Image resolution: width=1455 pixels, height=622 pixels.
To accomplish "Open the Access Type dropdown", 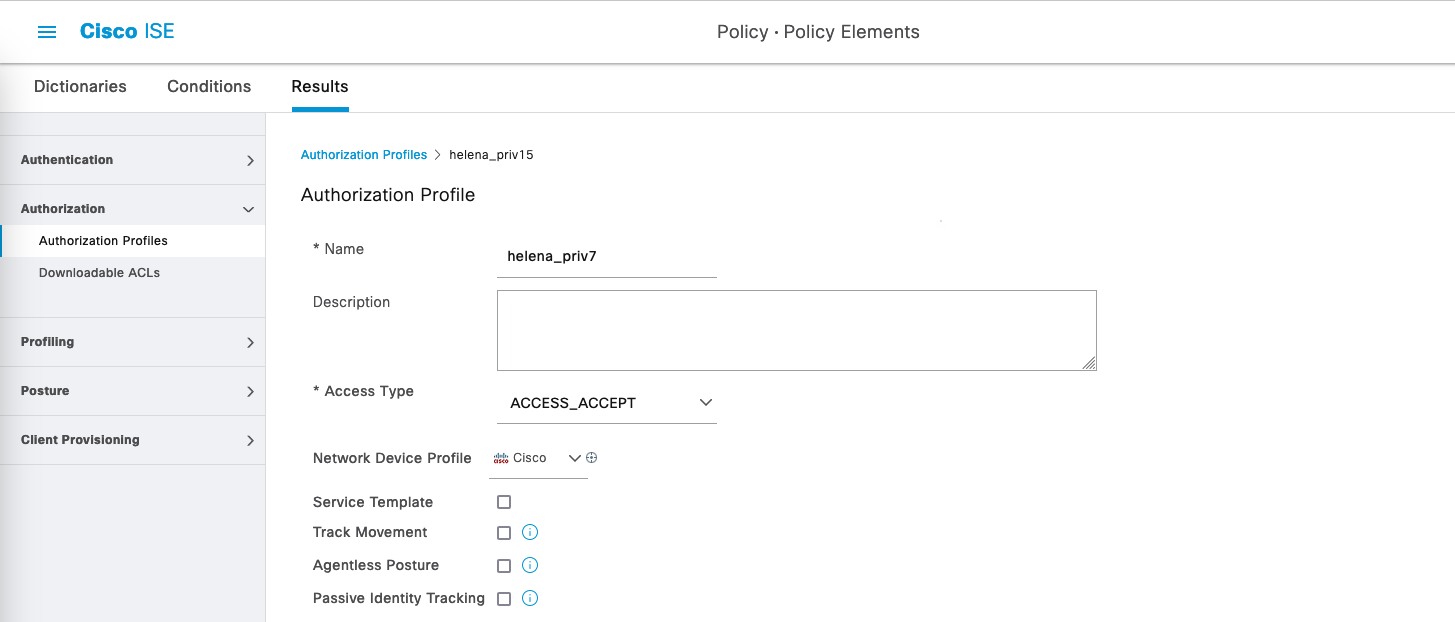I will (x=606, y=403).
